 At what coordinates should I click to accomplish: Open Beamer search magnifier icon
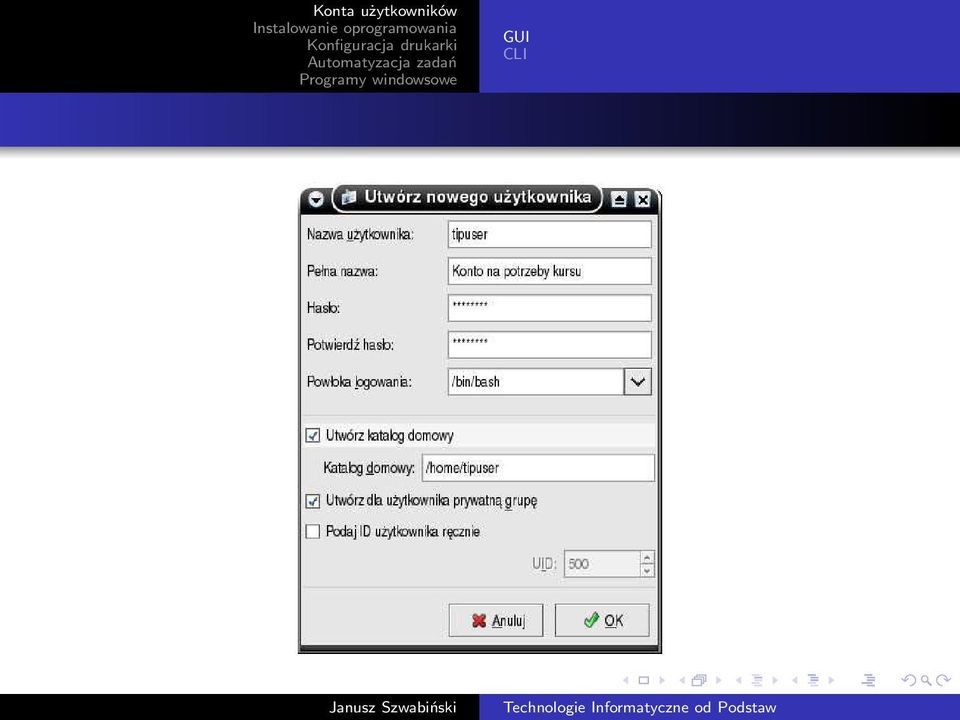tap(926, 680)
